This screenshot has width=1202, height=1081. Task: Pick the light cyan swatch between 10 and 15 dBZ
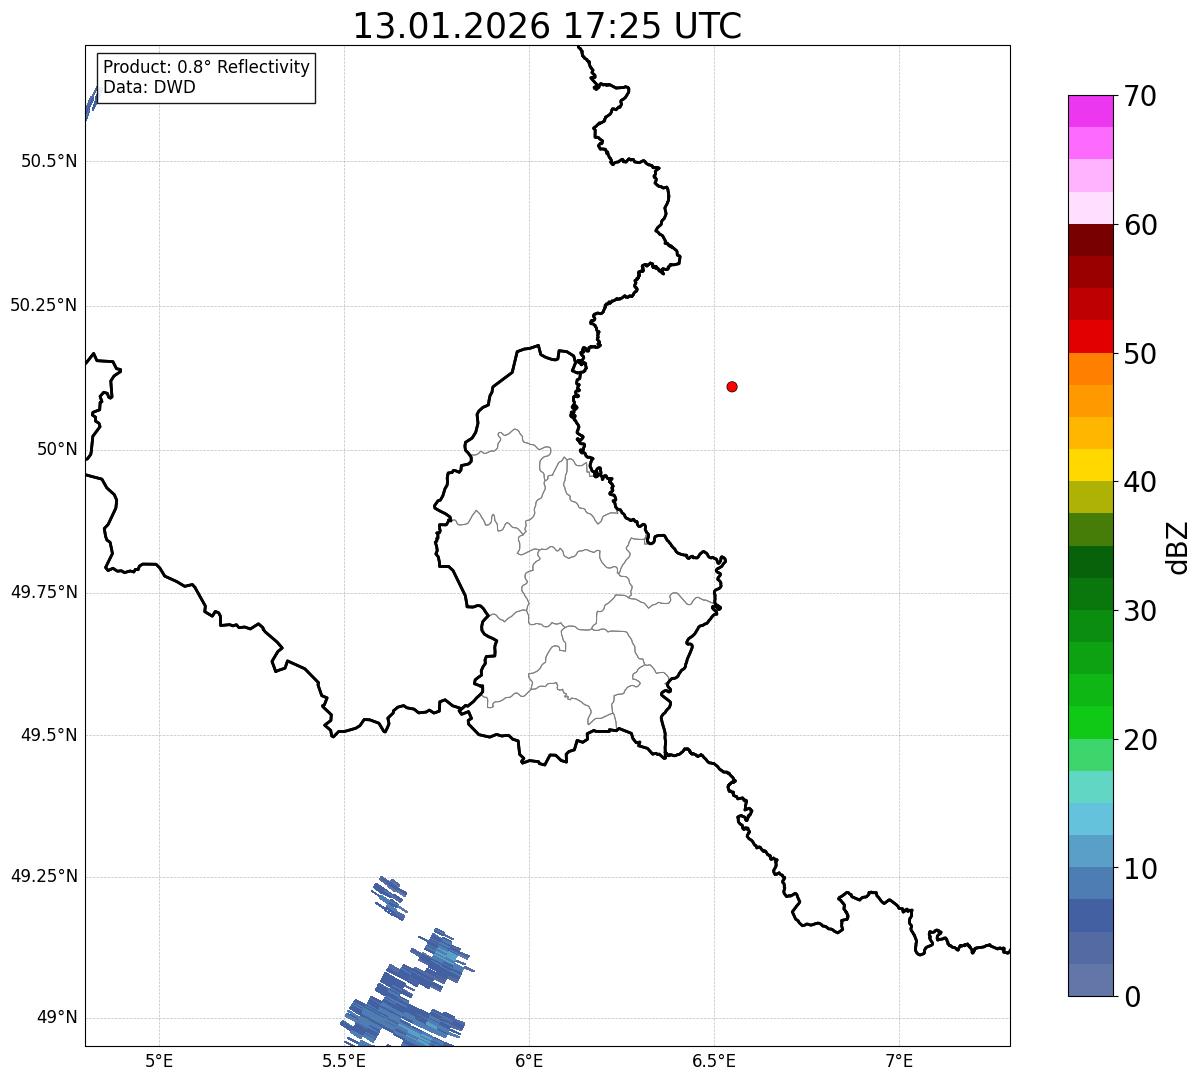tap(1090, 820)
